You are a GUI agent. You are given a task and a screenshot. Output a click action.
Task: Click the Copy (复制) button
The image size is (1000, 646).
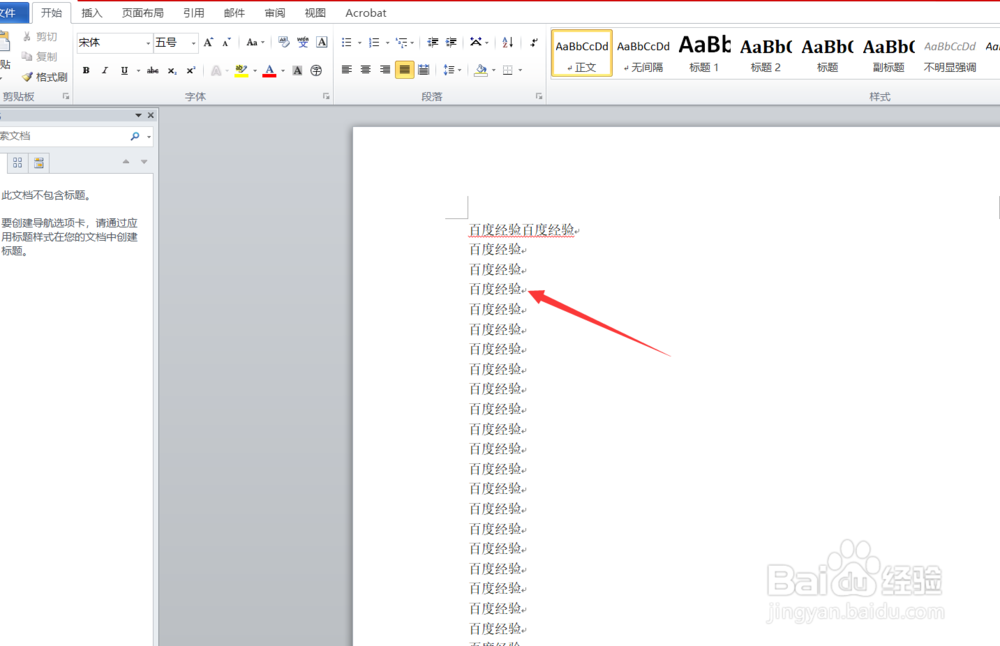pos(40,57)
